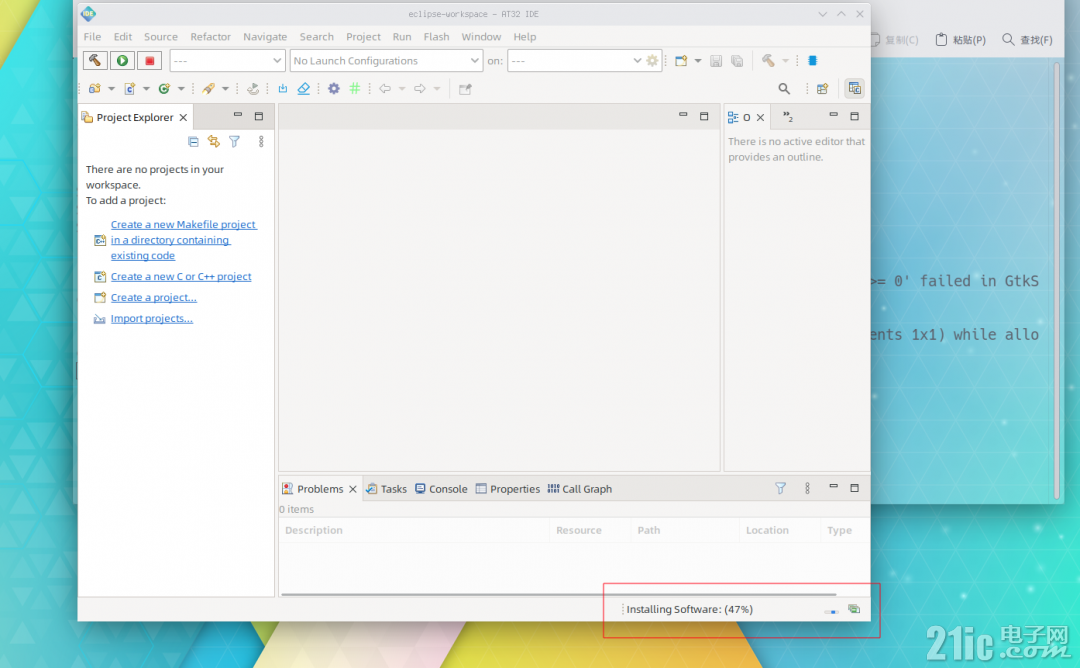Click the Location column header
Screen dimensions: 1080x668
coord(779,530)
